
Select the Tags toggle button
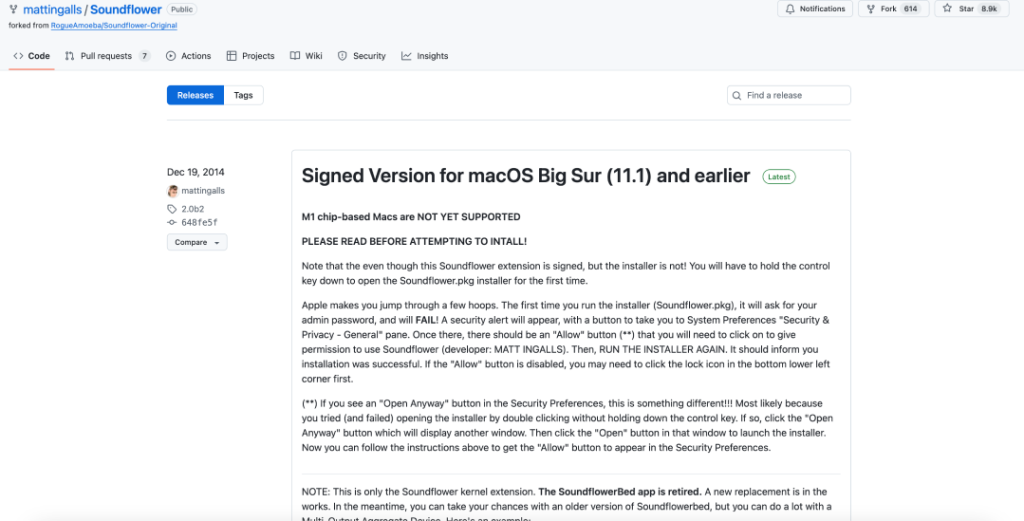244,95
